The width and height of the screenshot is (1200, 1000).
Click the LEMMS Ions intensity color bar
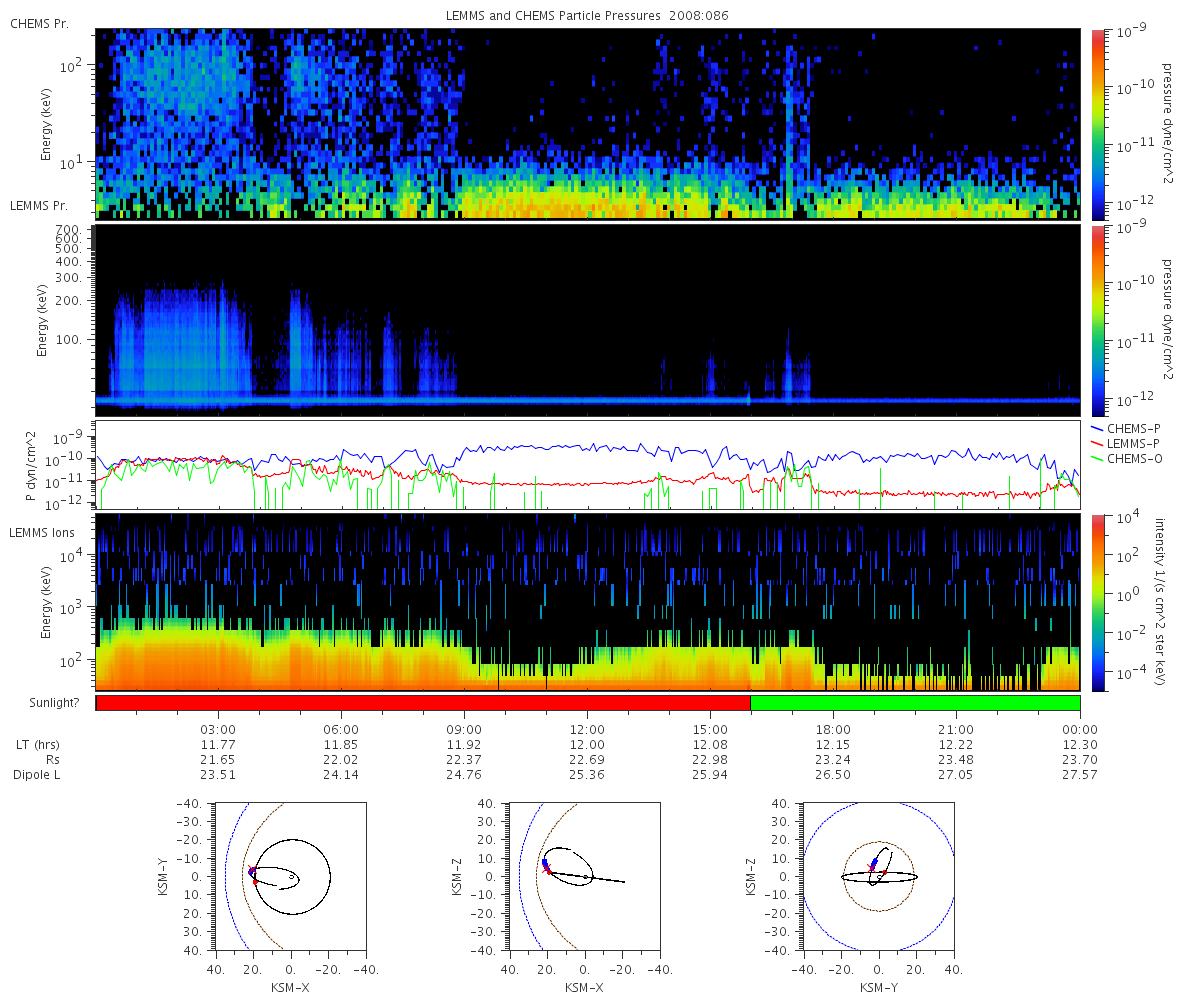pyautogui.click(x=1096, y=603)
